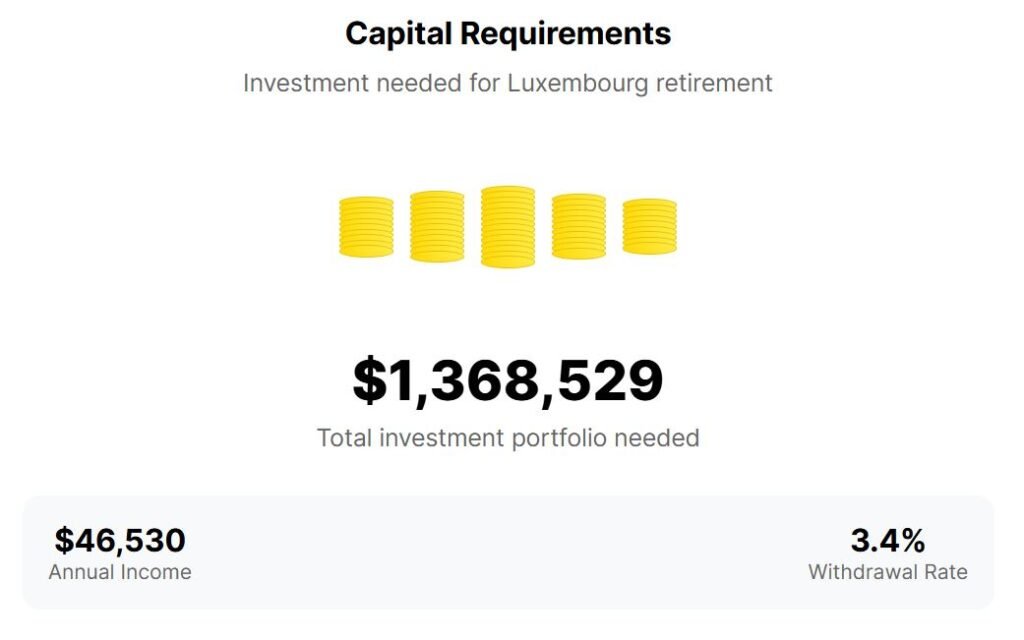
Task: Click the $46,530 income figure
Action: [120, 541]
